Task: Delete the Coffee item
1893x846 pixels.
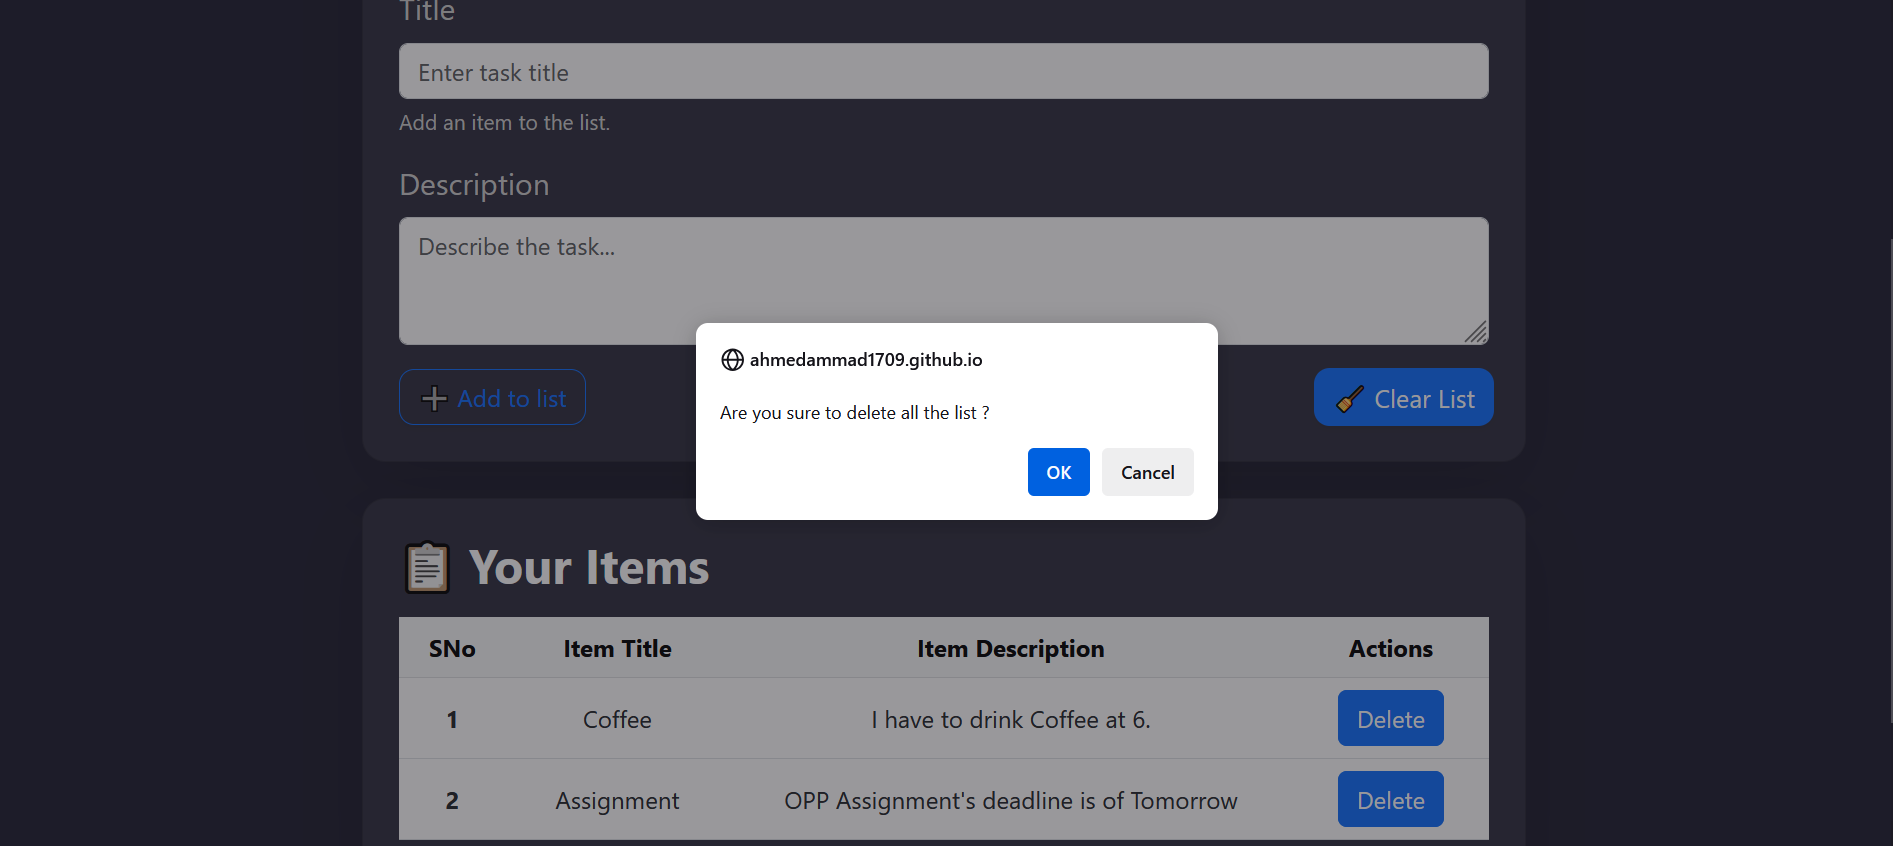Action: (1390, 719)
